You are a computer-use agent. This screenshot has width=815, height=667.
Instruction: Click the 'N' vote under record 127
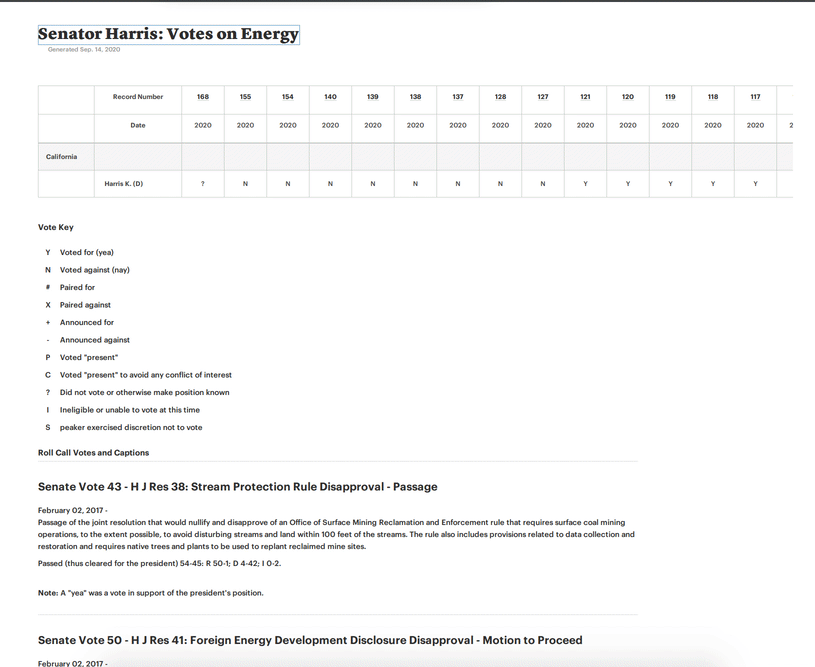543,184
